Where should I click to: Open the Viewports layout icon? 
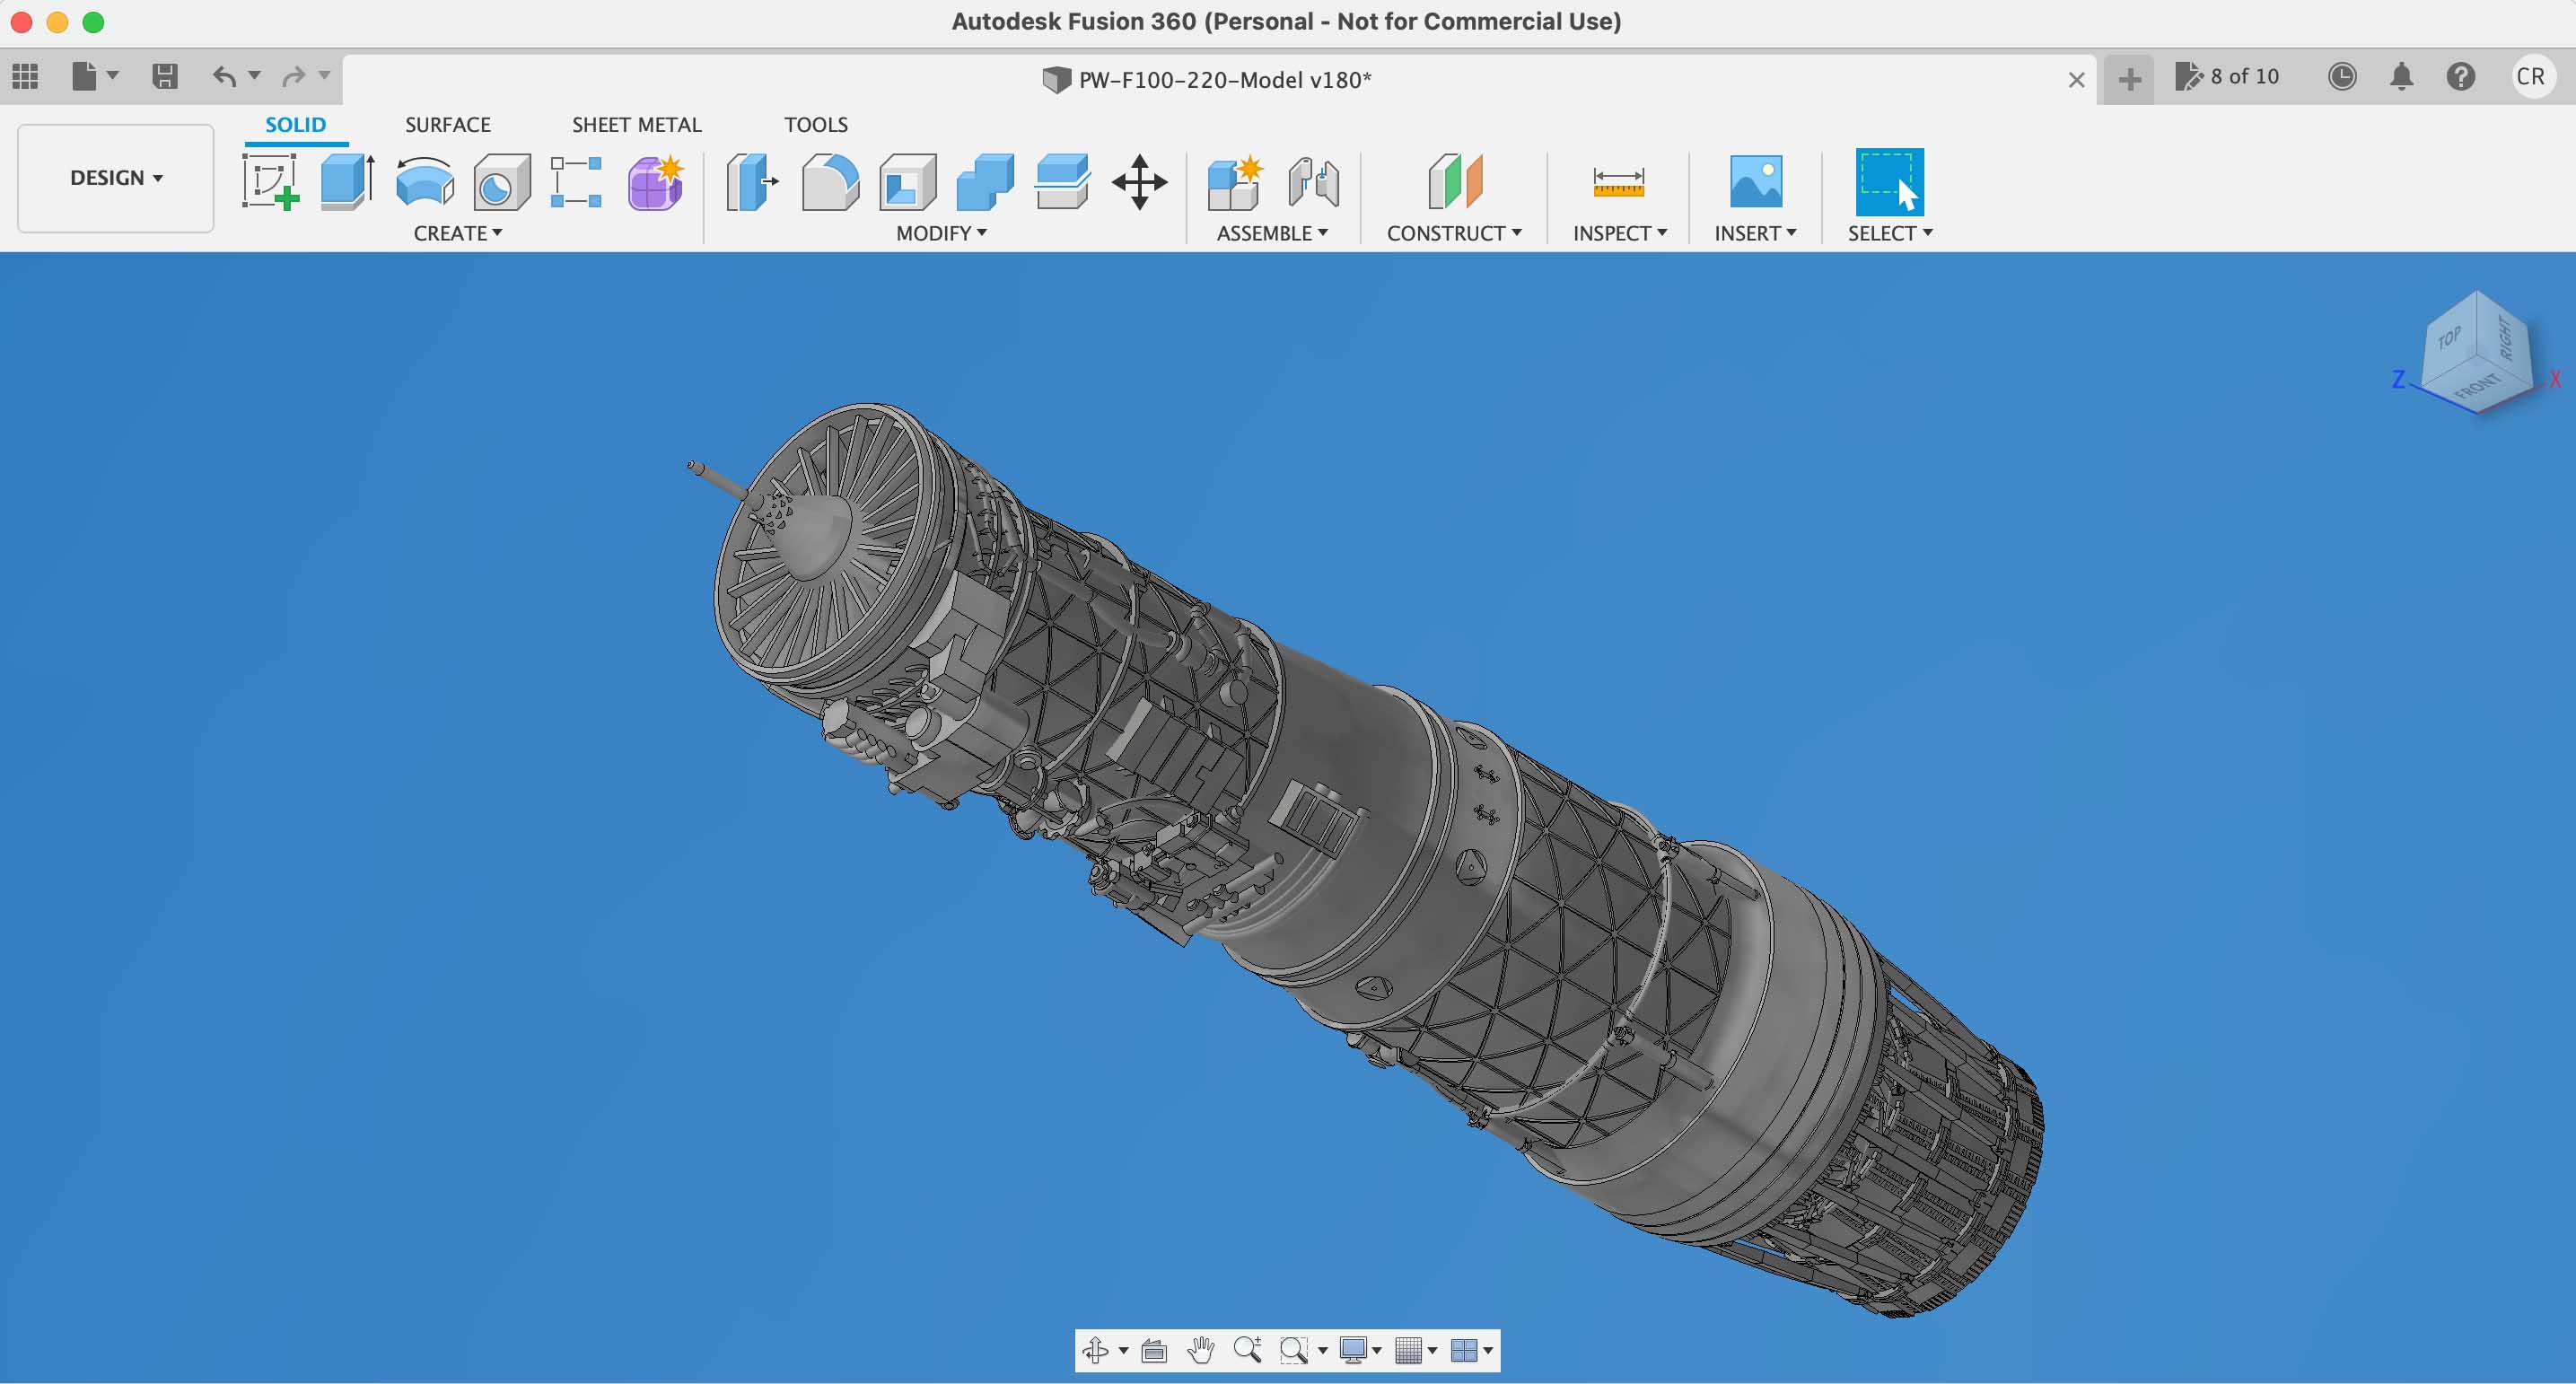point(1464,1350)
